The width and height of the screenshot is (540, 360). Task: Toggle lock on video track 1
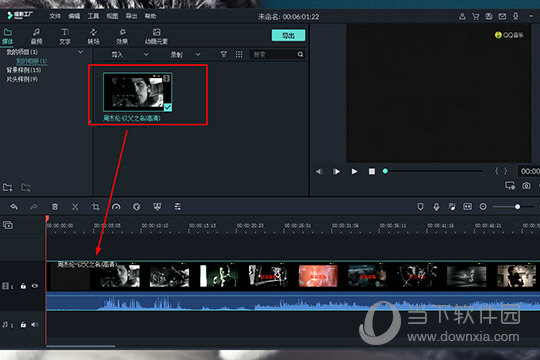coord(23,286)
